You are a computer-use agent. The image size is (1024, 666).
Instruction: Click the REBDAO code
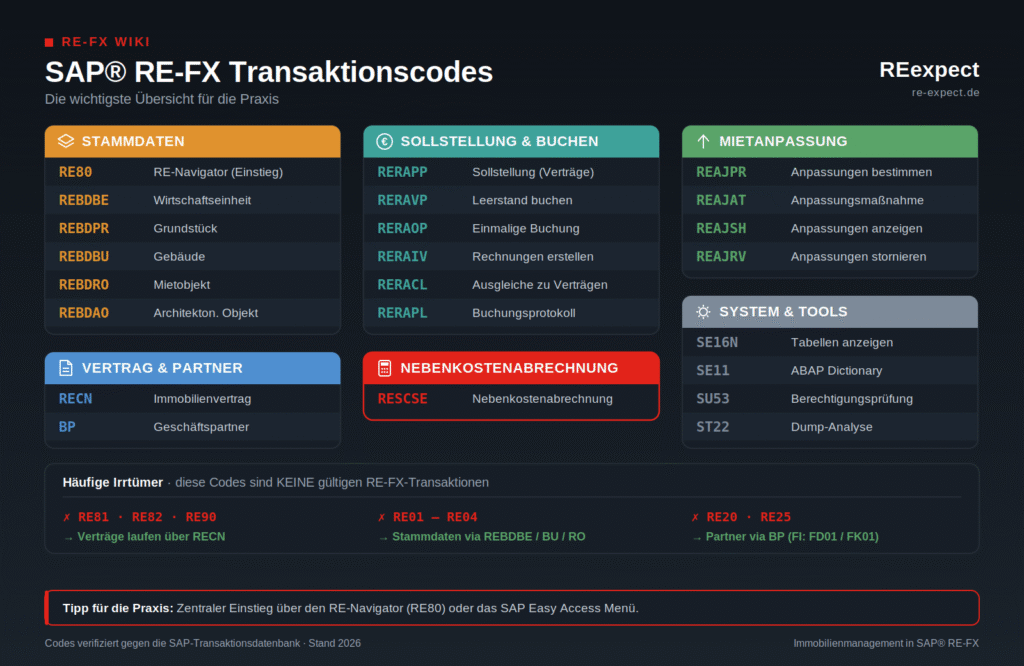click(84, 312)
